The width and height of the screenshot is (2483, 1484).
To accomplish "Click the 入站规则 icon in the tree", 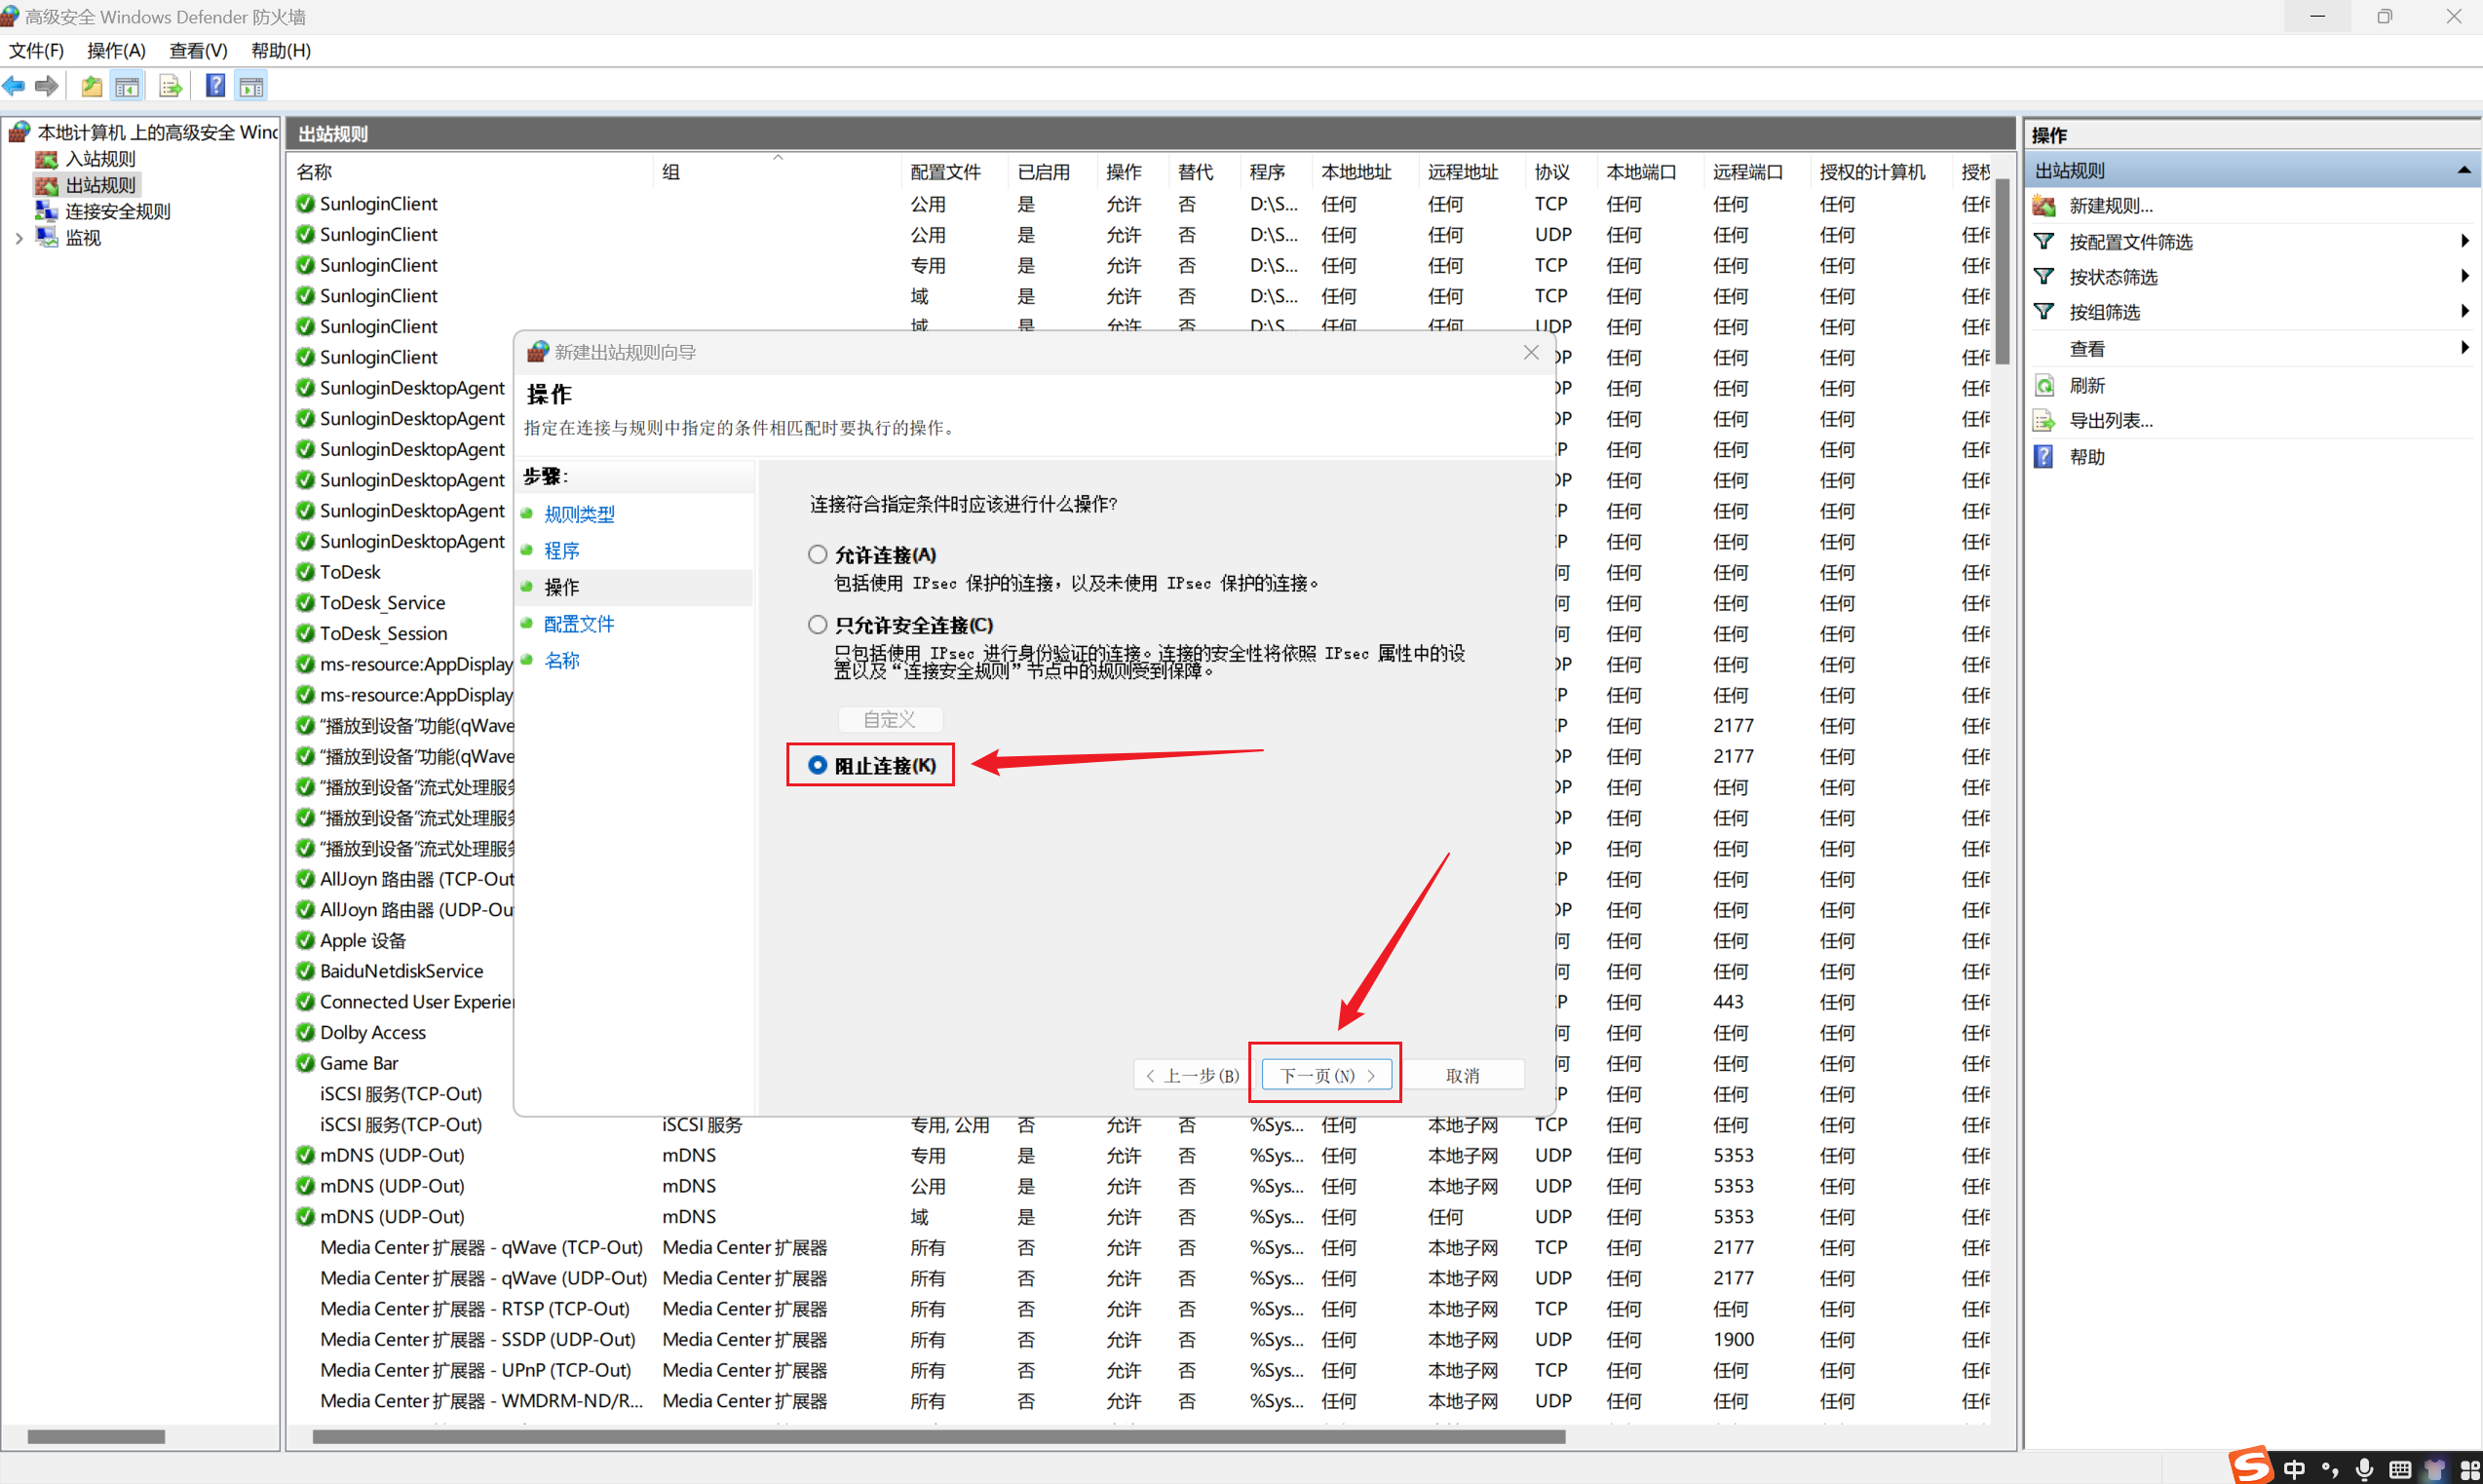I will click(46, 159).
